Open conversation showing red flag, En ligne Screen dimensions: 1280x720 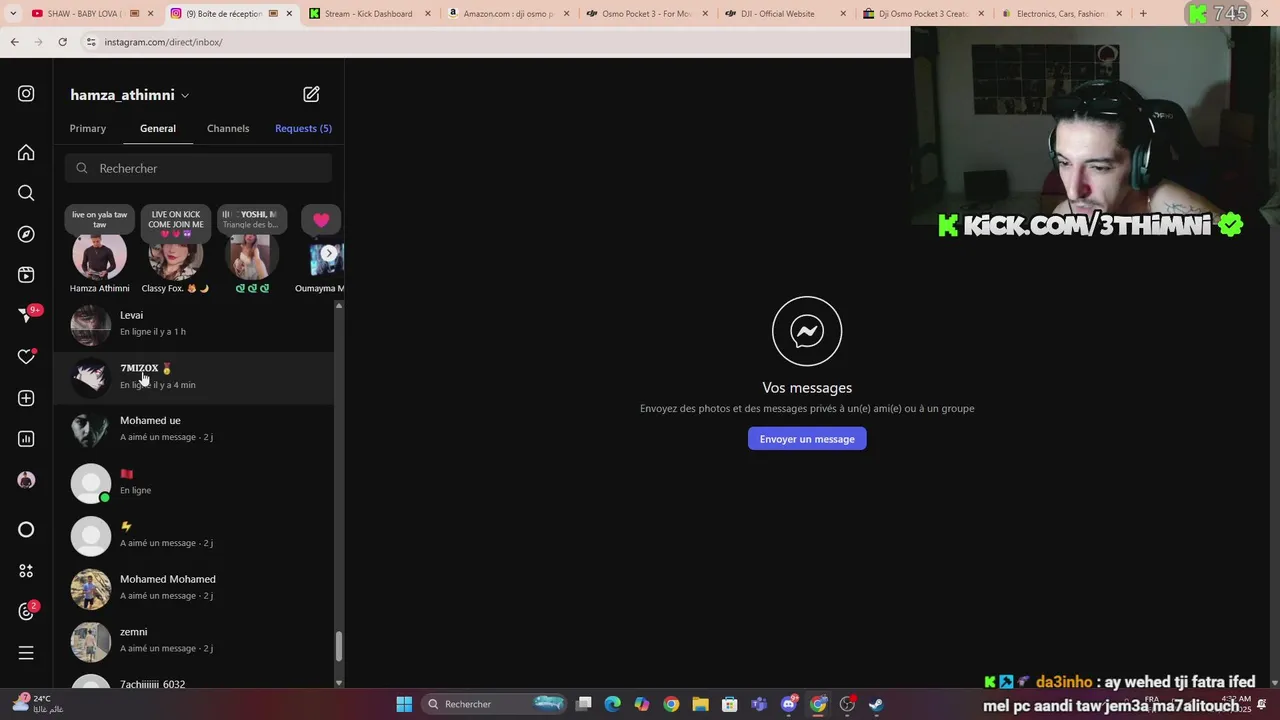pyautogui.click(x=194, y=483)
